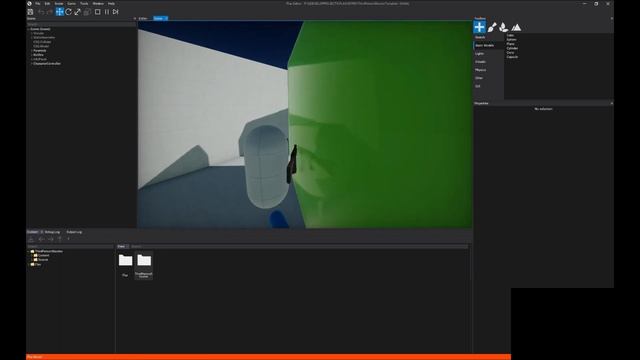Open the File menu
The height and width of the screenshot is (360, 640).
(x=38, y=3)
